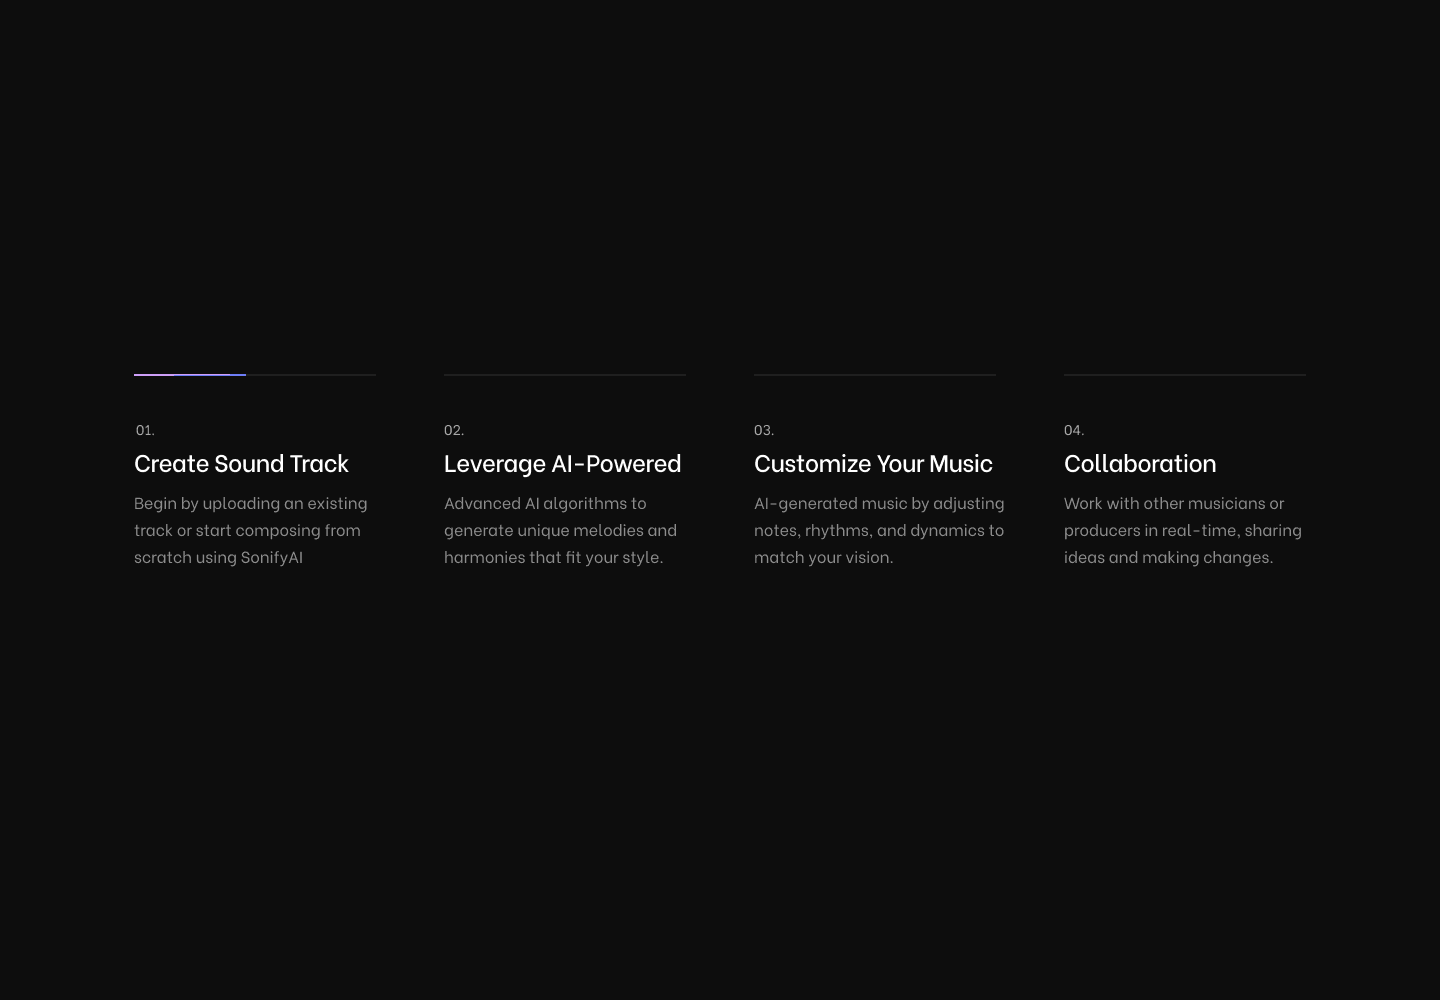Open the Collaboration step heading
This screenshot has height=1000, width=1440.
pyautogui.click(x=1140, y=462)
